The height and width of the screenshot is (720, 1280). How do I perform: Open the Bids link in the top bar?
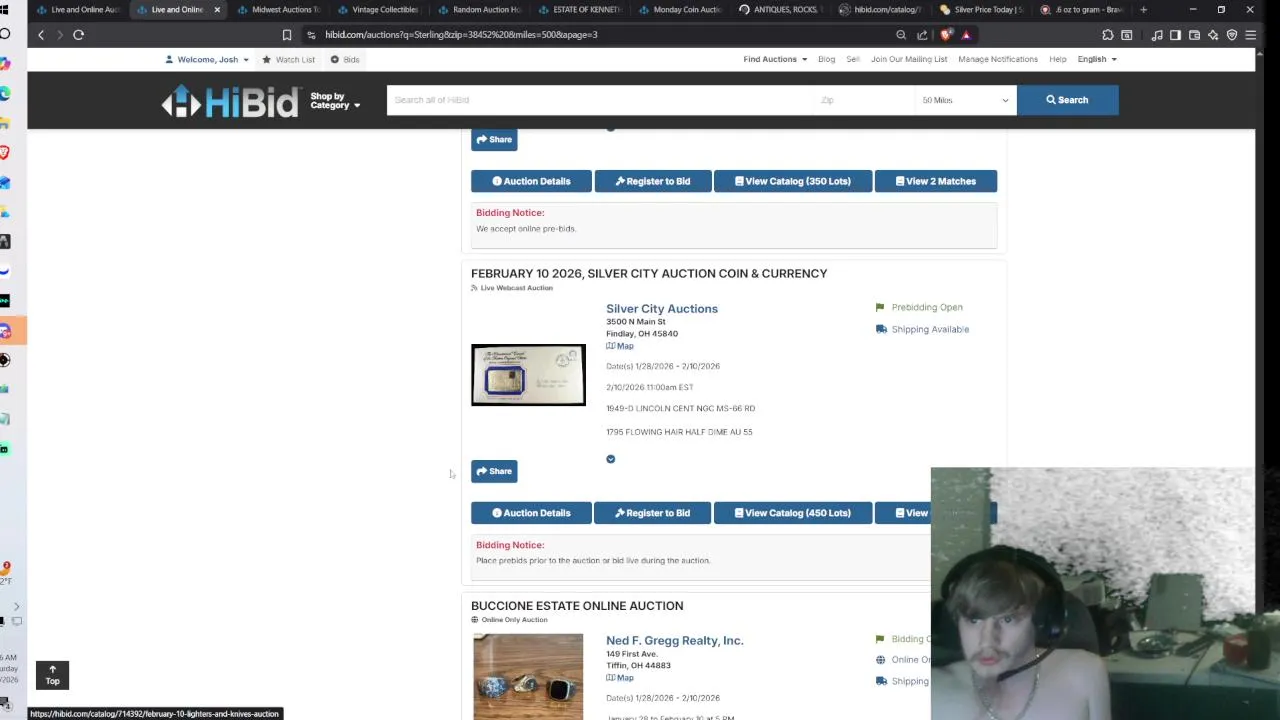tap(345, 60)
